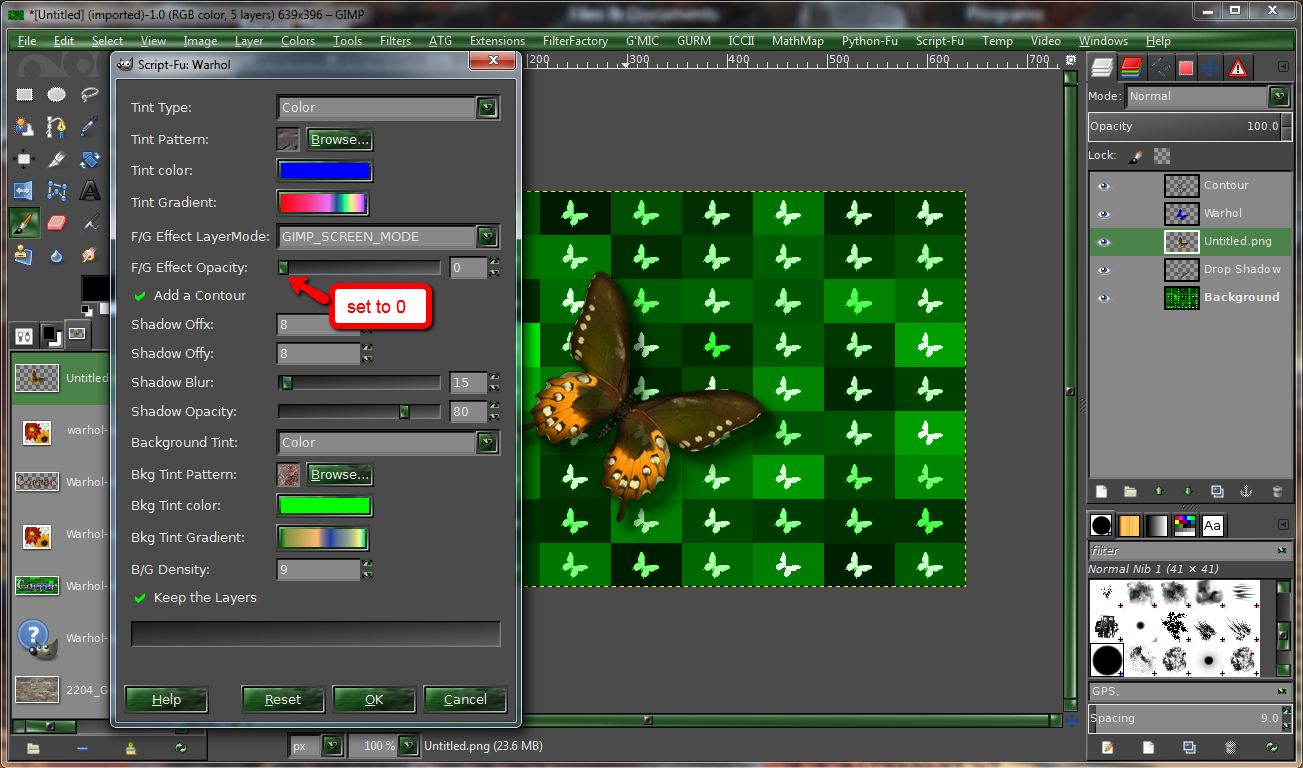The image size is (1303, 768).
Task: Open the Background Tint dropdown
Action: point(388,442)
